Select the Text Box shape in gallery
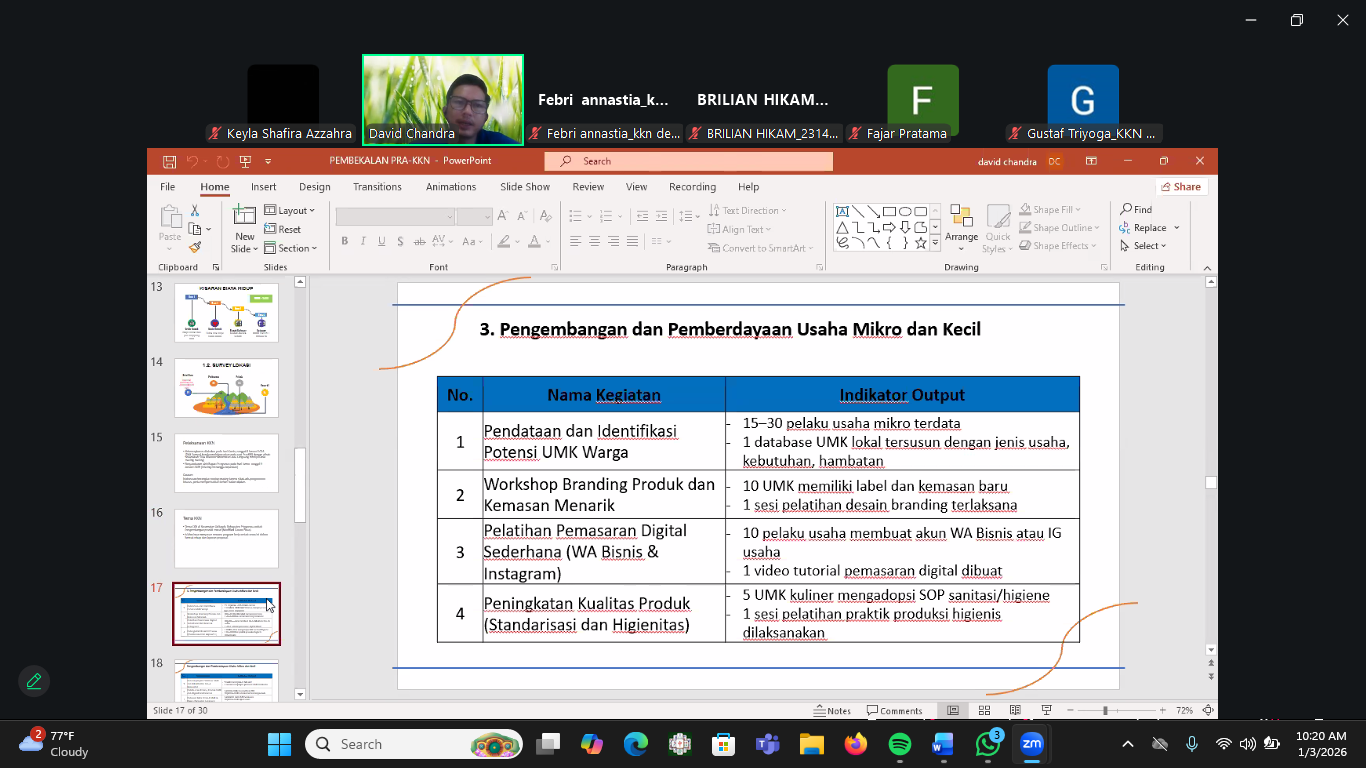The image size is (1366, 768). pos(842,211)
